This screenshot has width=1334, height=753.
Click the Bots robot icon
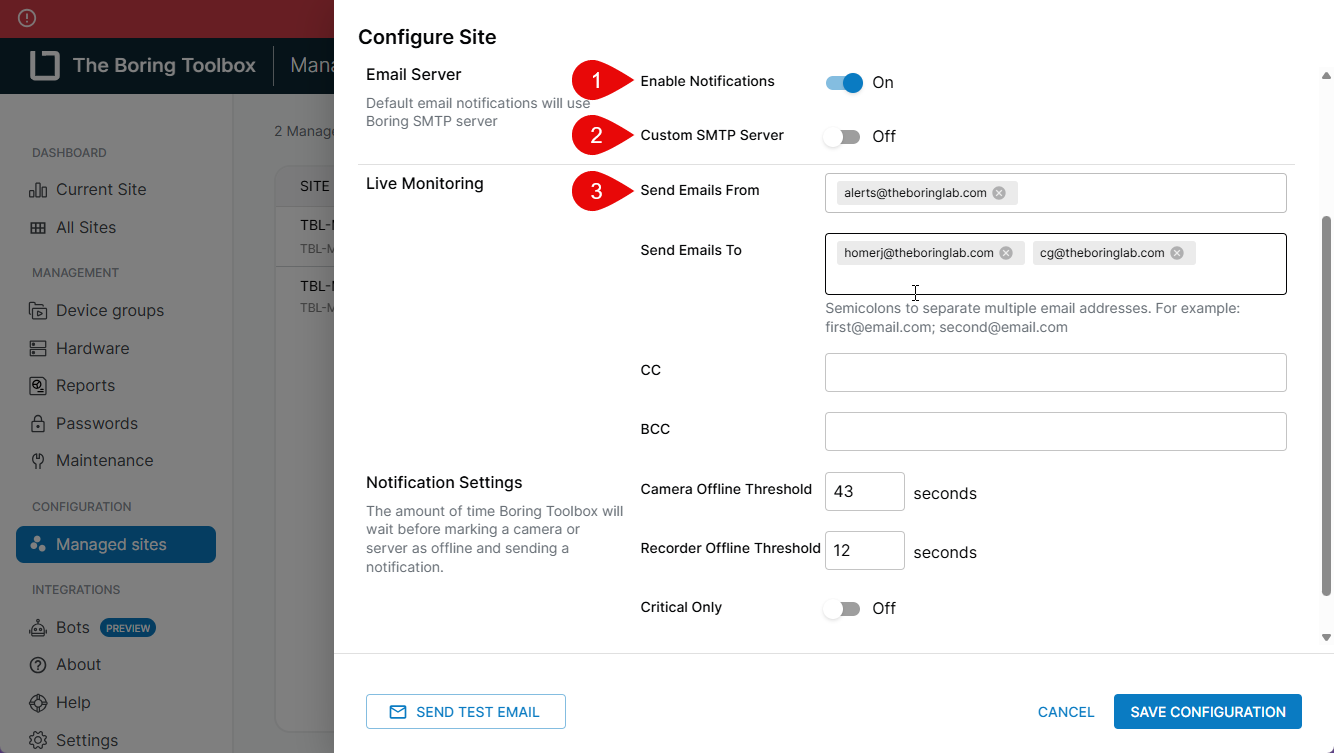[x=38, y=628]
